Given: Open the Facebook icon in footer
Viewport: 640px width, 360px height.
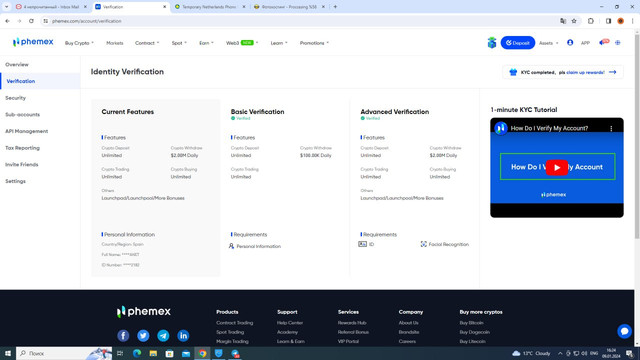Looking at the screenshot, I should [123, 336].
